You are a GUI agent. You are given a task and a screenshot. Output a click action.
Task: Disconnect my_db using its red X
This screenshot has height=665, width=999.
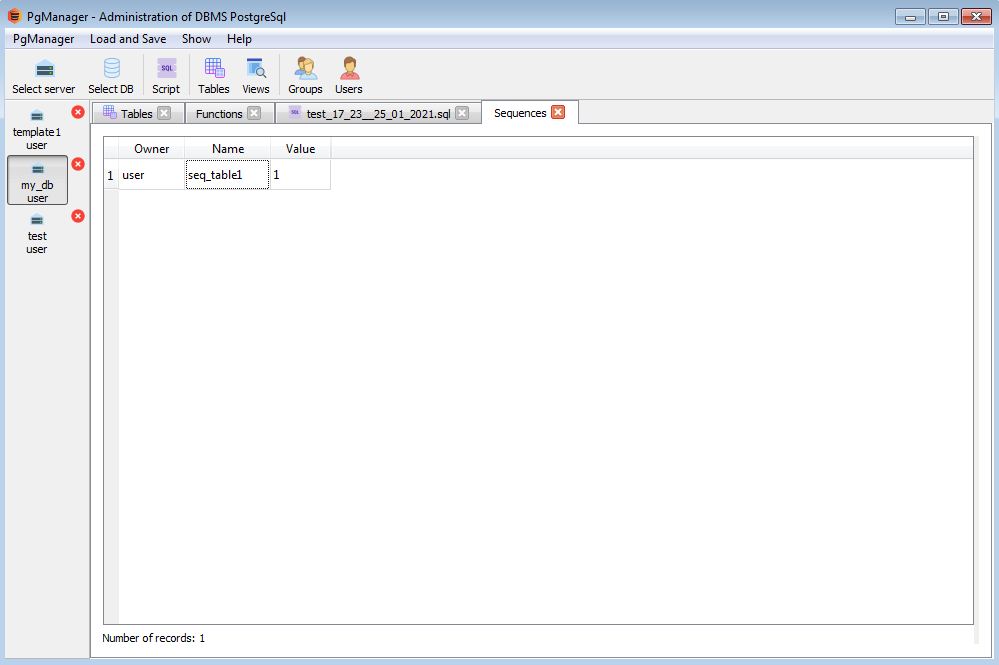point(78,164)
